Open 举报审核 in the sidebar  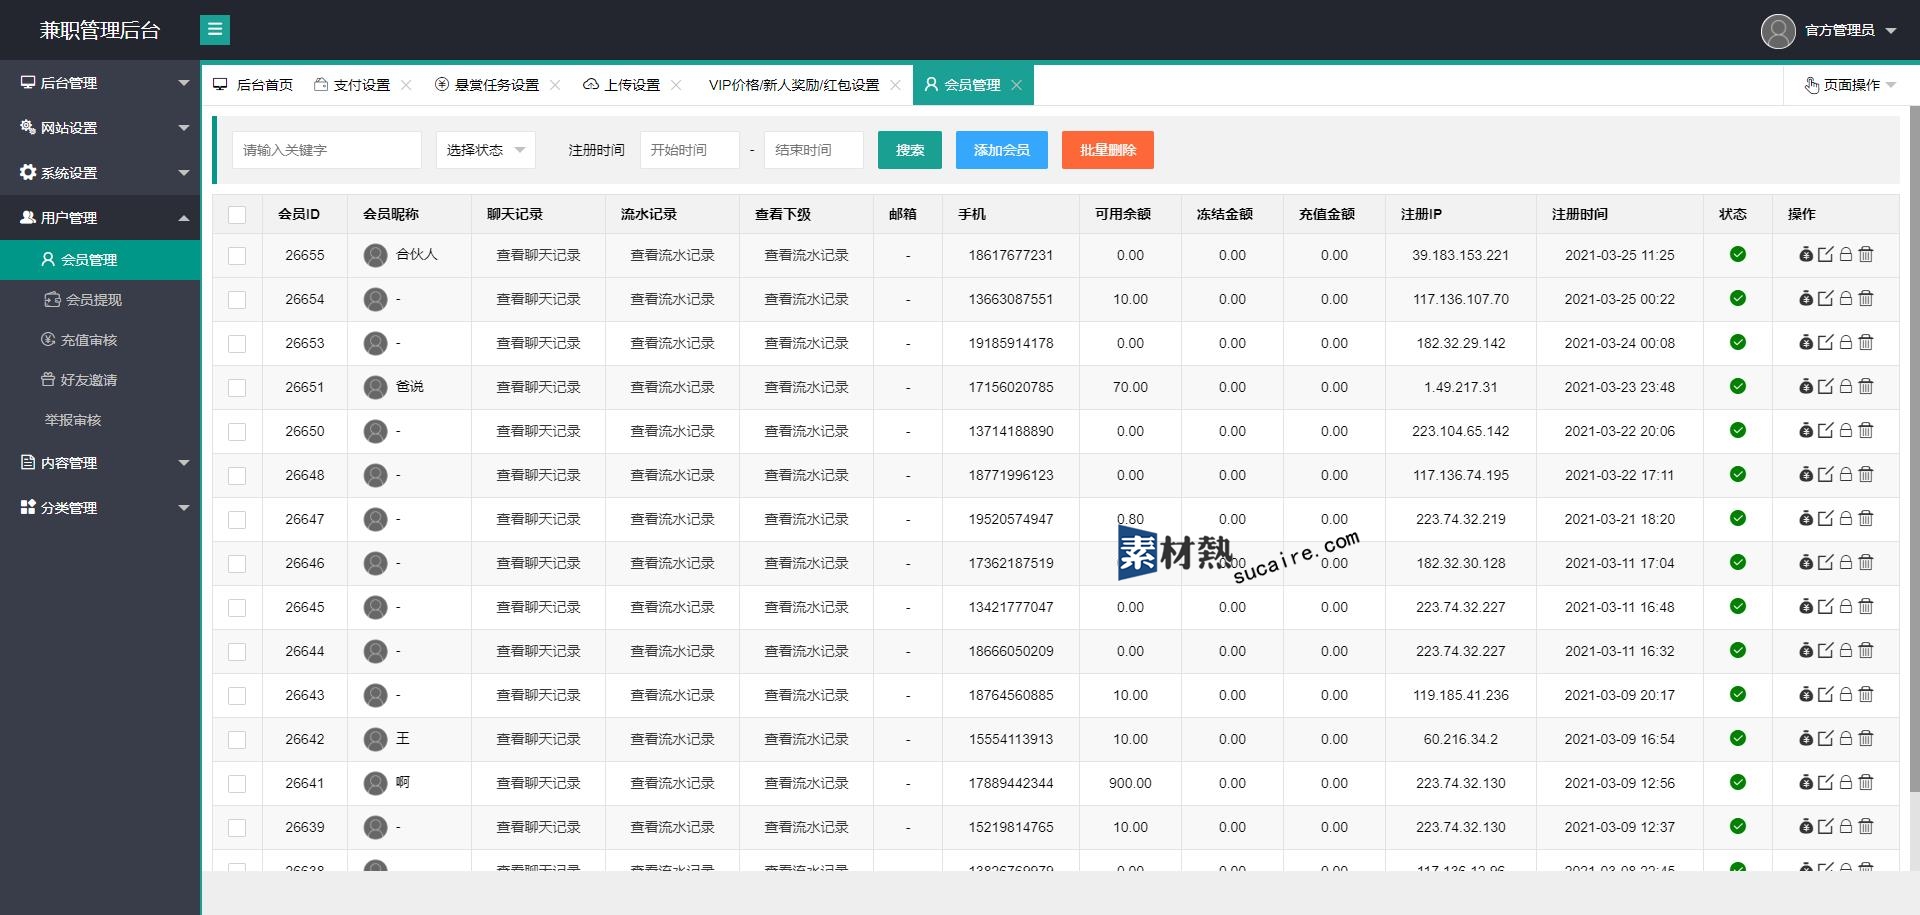100,420
